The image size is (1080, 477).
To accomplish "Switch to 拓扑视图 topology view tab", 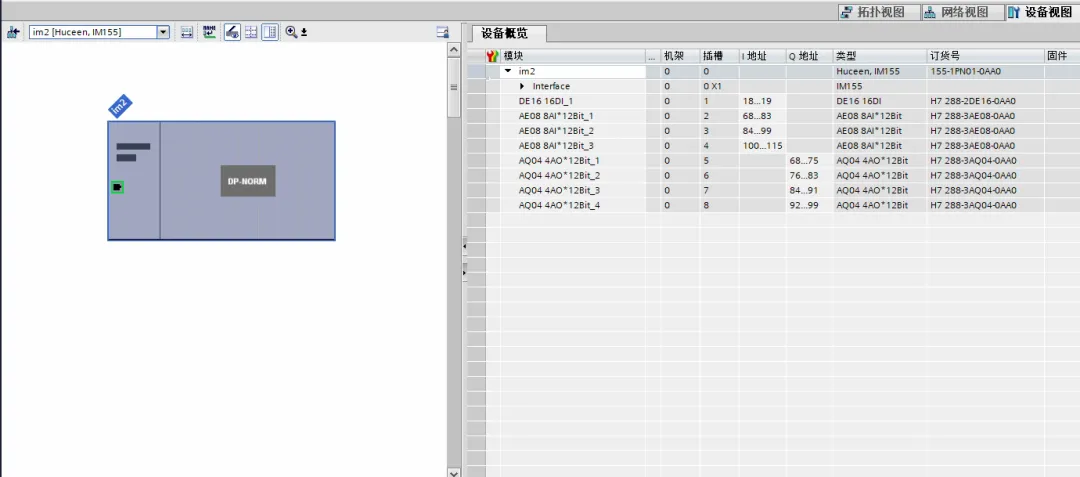I will [x=872, y=12].
